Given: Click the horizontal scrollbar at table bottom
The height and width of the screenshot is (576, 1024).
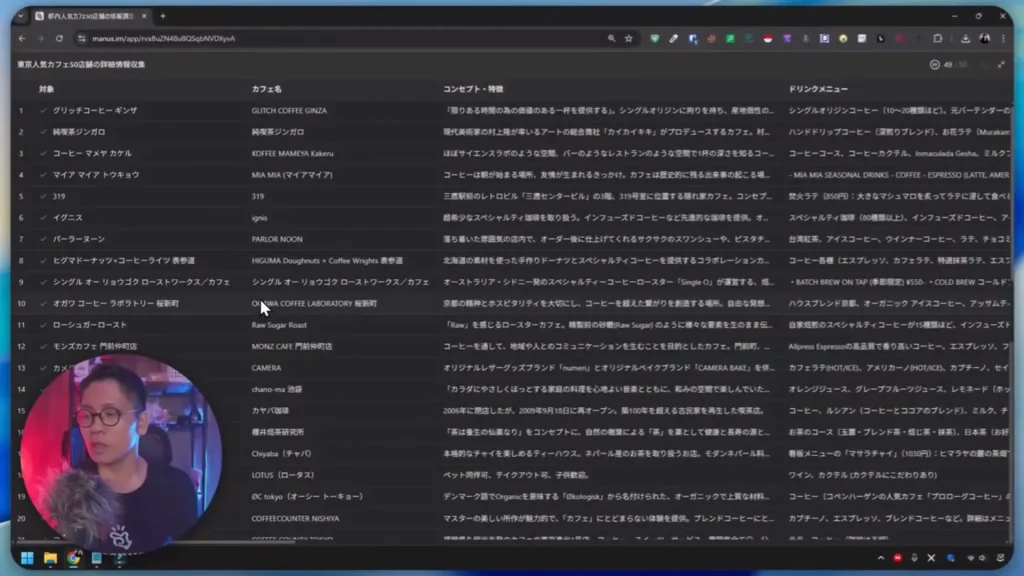Looking at the screenshot, I should [x=157, y=541].
